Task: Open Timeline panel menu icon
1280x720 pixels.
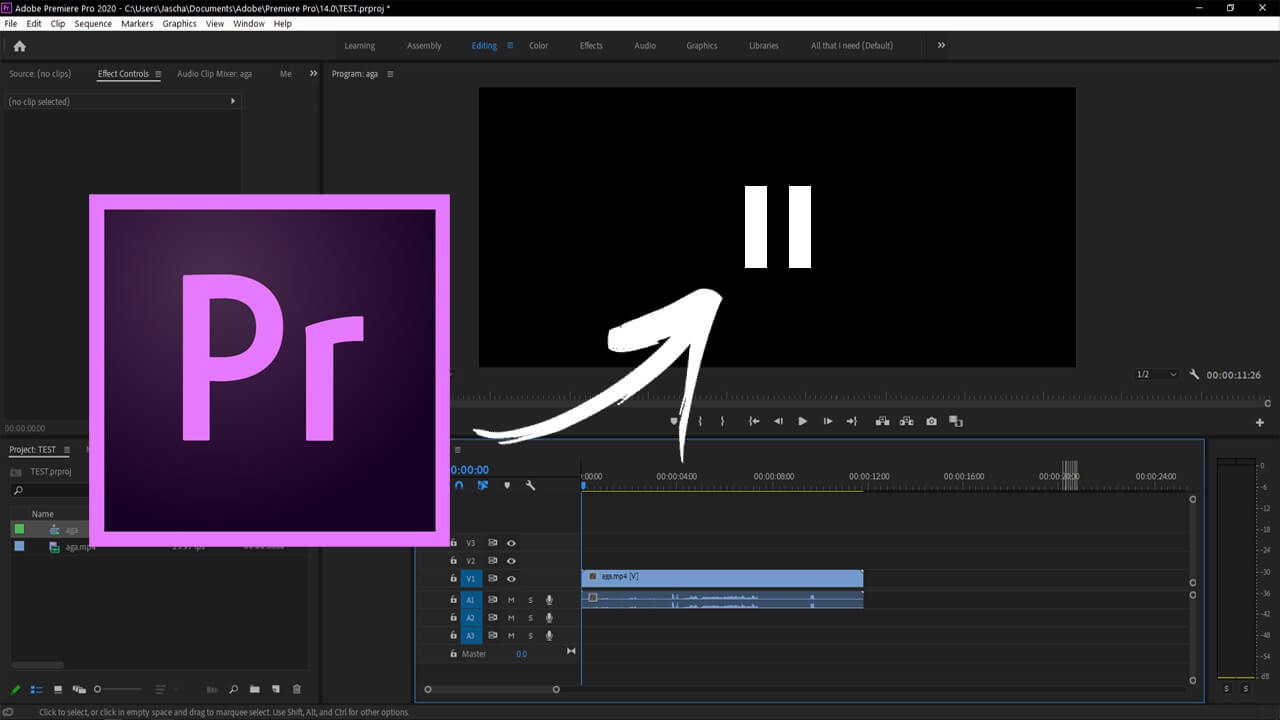Action: pyautogui.click(x=458, y=450)
